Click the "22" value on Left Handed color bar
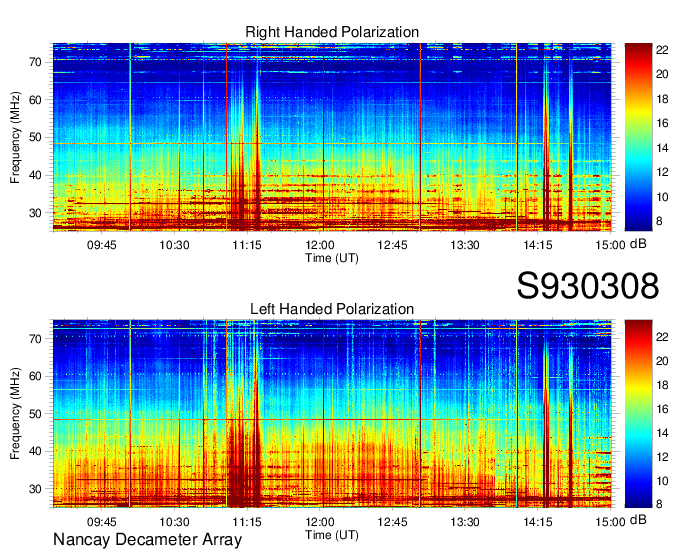The height and width of the screenshot is (552, 680). tap(662, 336)
